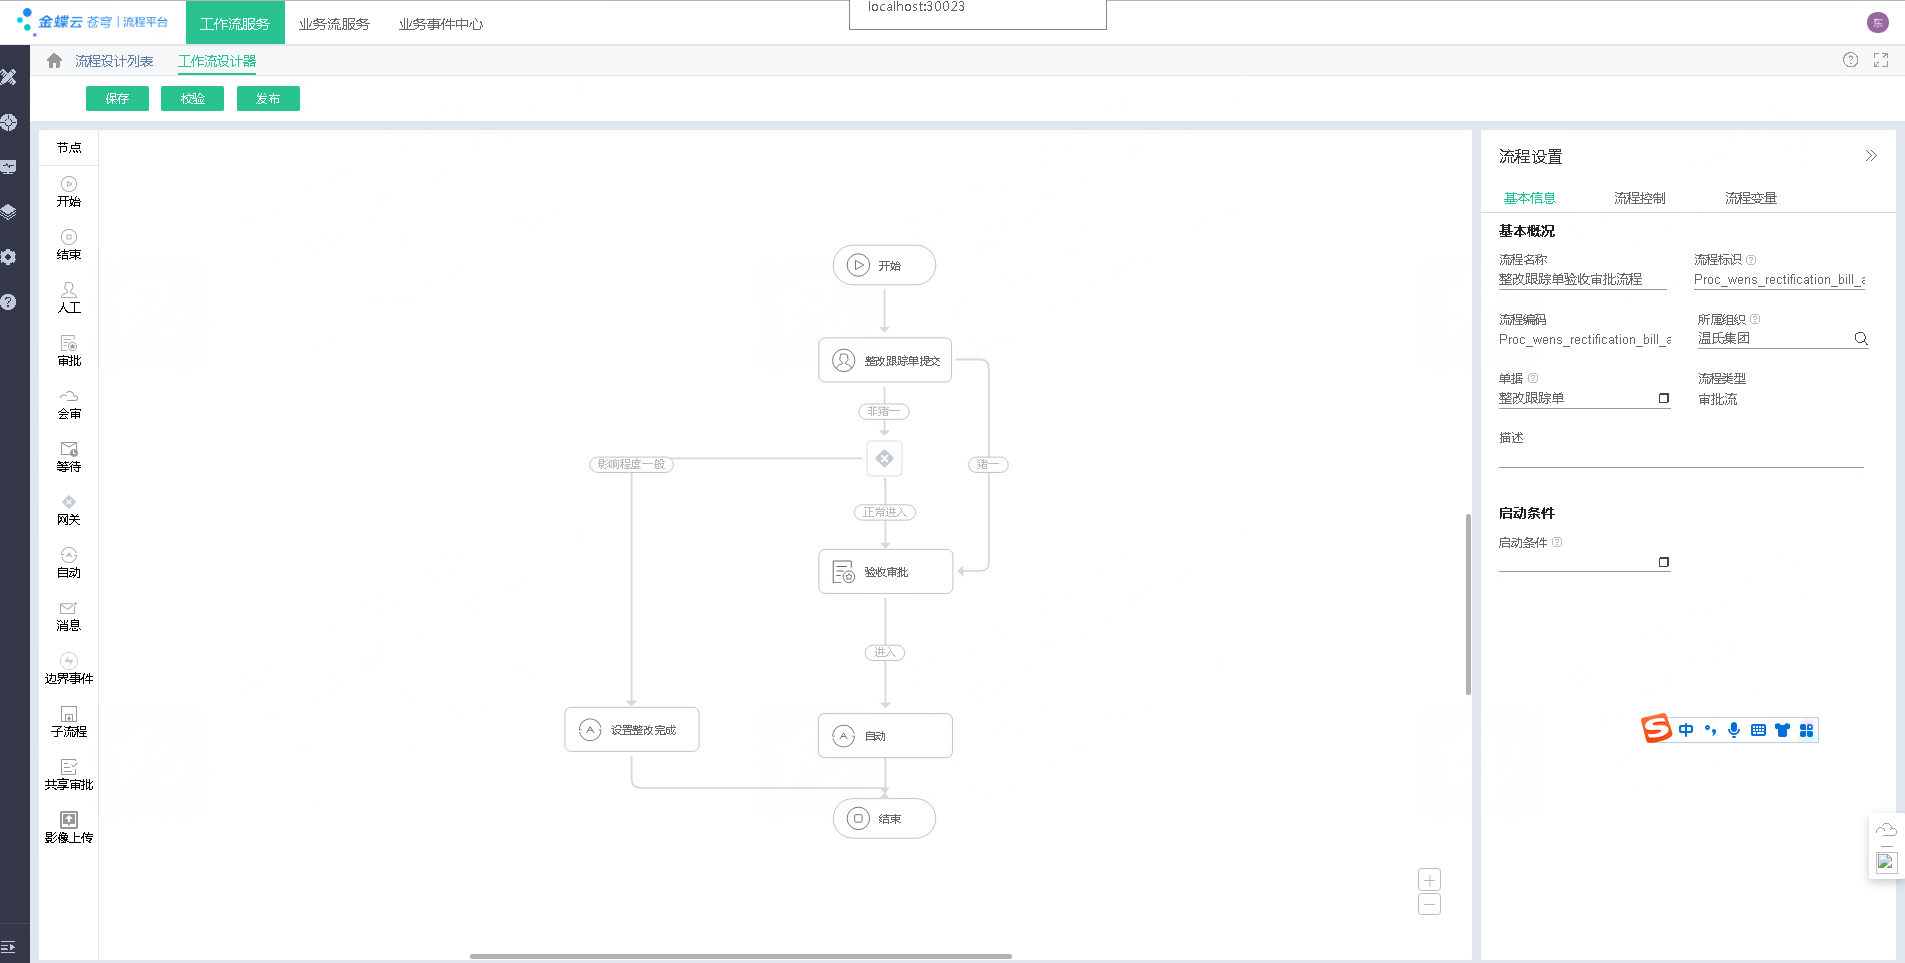This screenshot has width=1905, height=963.
Task: Select the 结束 node on the canvas
Action: pyautogui.click(x=884, y=818)
